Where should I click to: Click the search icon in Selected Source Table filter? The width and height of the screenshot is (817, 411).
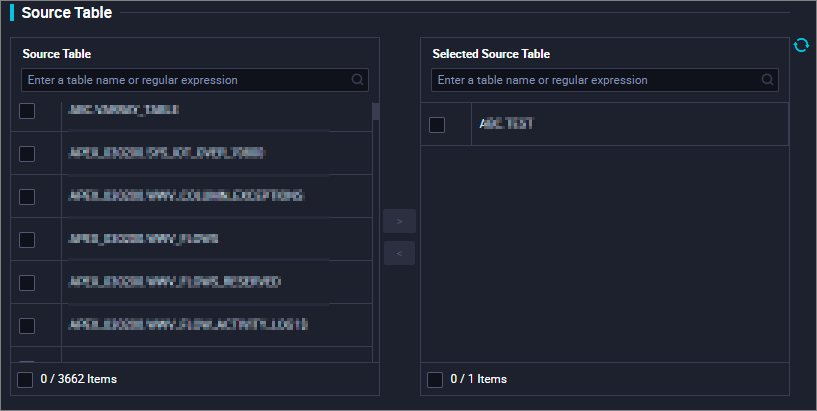tap(767, 80)
